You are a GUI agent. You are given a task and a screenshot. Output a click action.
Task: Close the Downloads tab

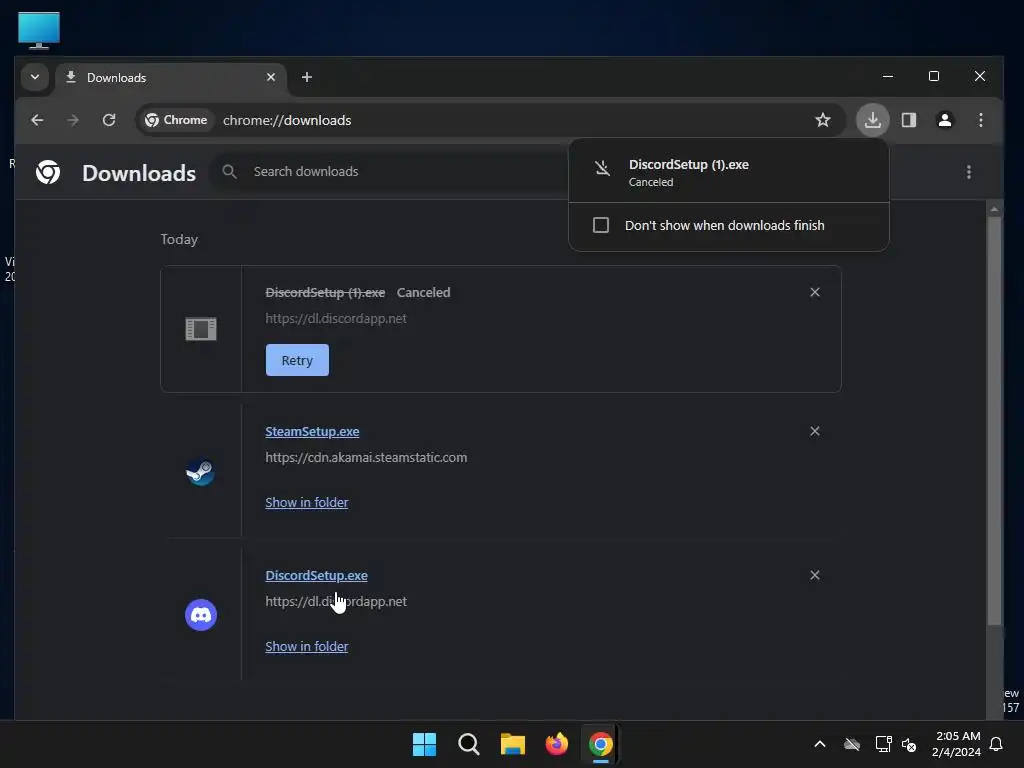point(270,77)
